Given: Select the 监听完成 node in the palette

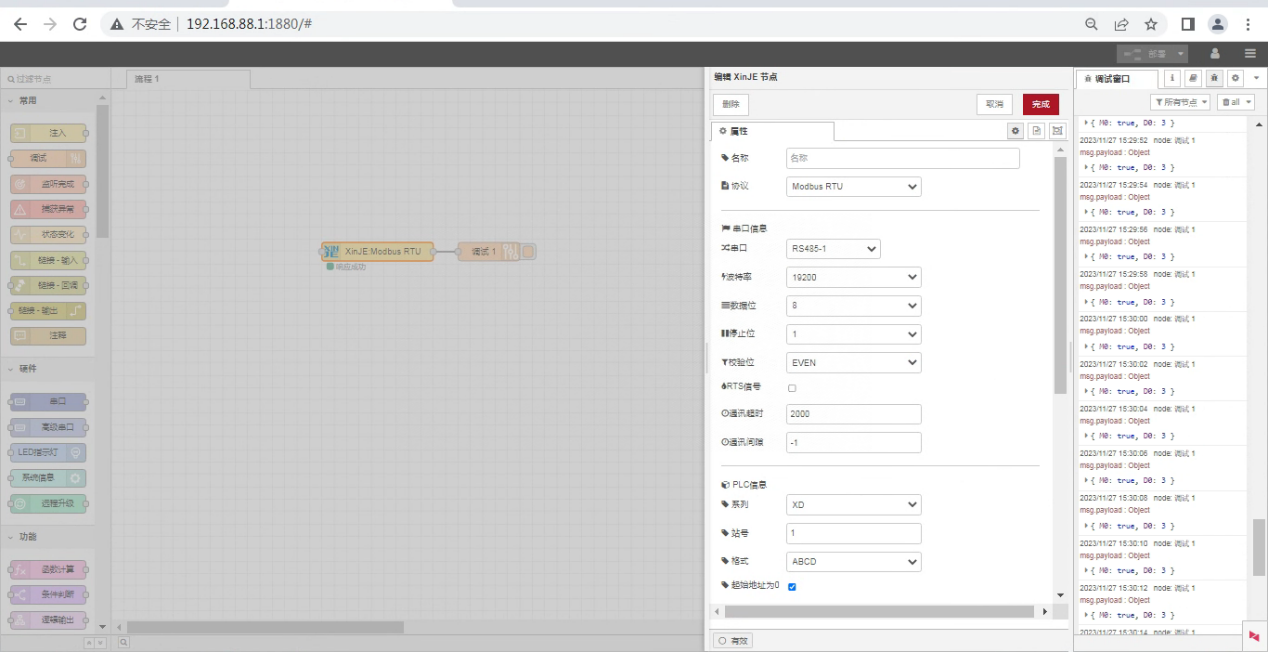Looking at the screenshot, I should tap(48, 184).
